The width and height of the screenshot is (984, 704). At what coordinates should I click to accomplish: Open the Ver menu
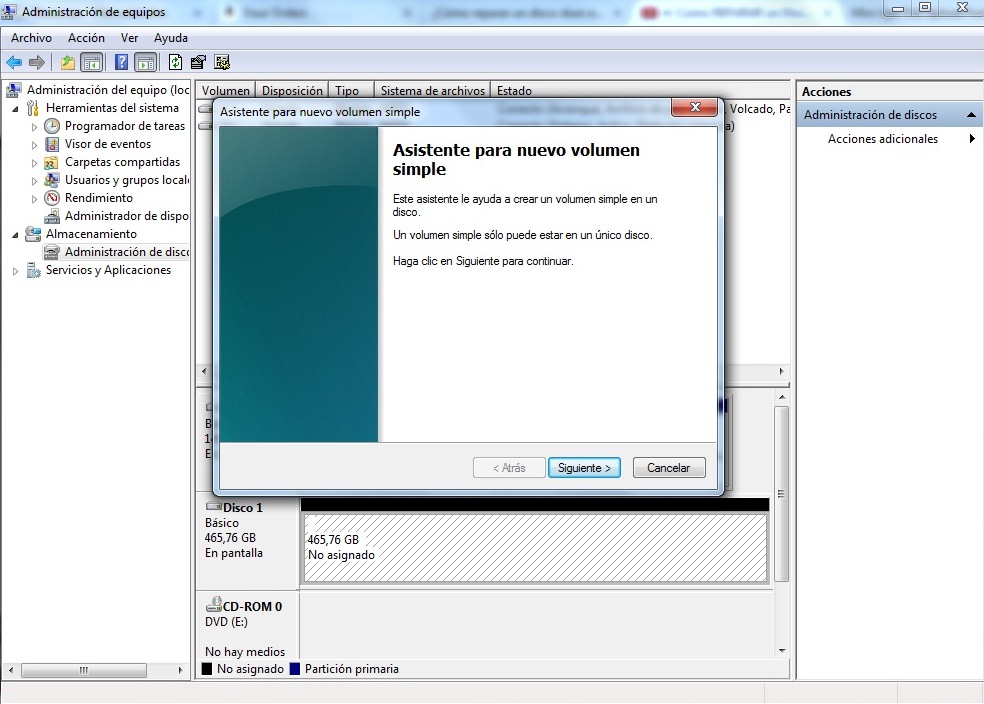click(x=129, y=38)
